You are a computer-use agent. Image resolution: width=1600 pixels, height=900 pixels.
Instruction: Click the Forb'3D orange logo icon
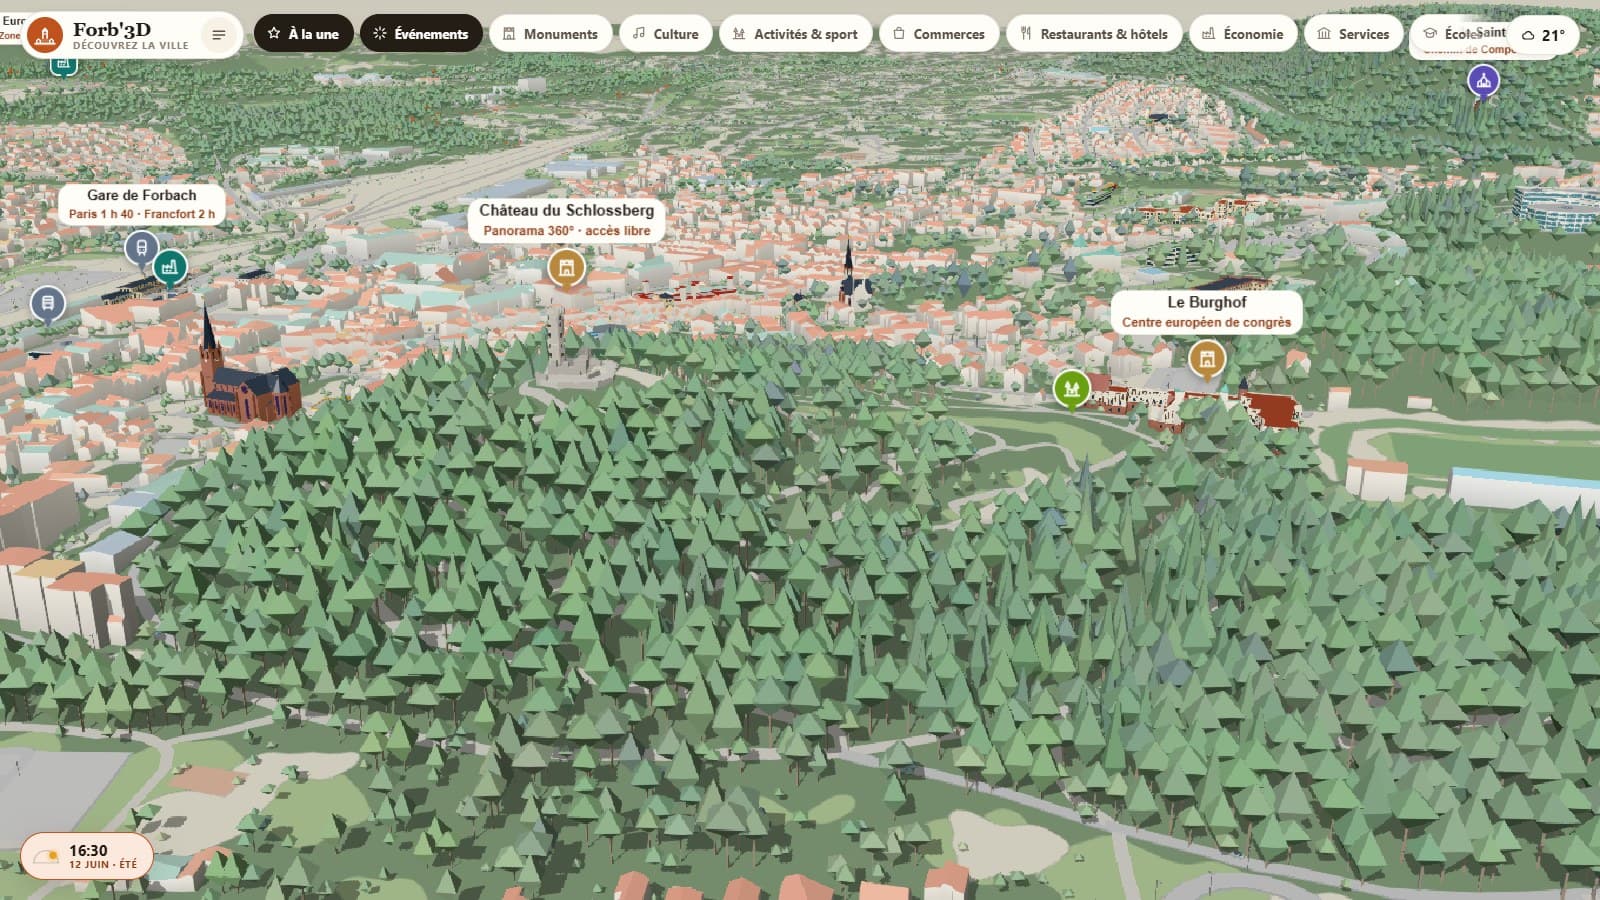coord(44,35)
